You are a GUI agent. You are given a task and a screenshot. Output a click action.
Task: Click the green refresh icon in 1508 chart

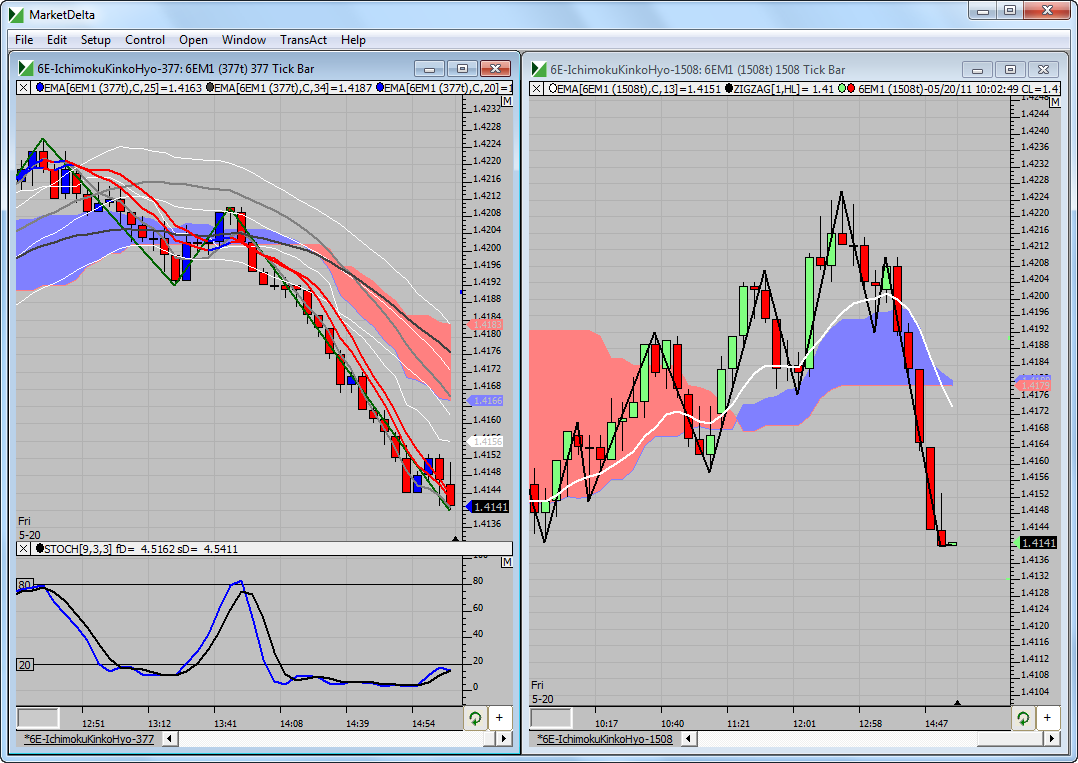(1022, 718)
